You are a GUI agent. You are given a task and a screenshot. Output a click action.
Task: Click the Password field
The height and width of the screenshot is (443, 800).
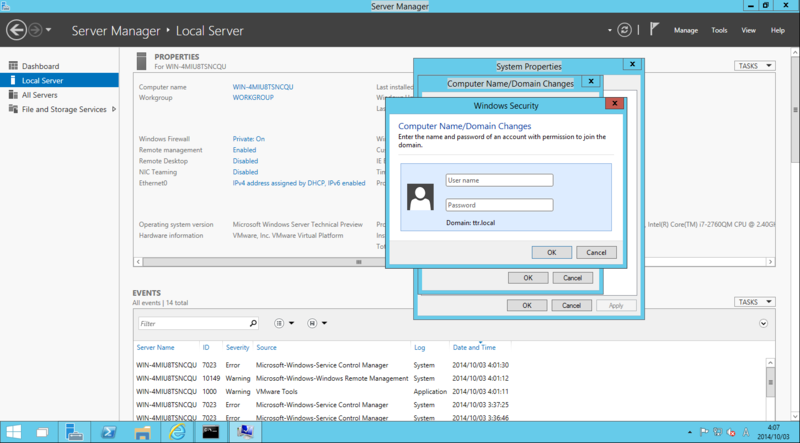[x=499, y=205]
